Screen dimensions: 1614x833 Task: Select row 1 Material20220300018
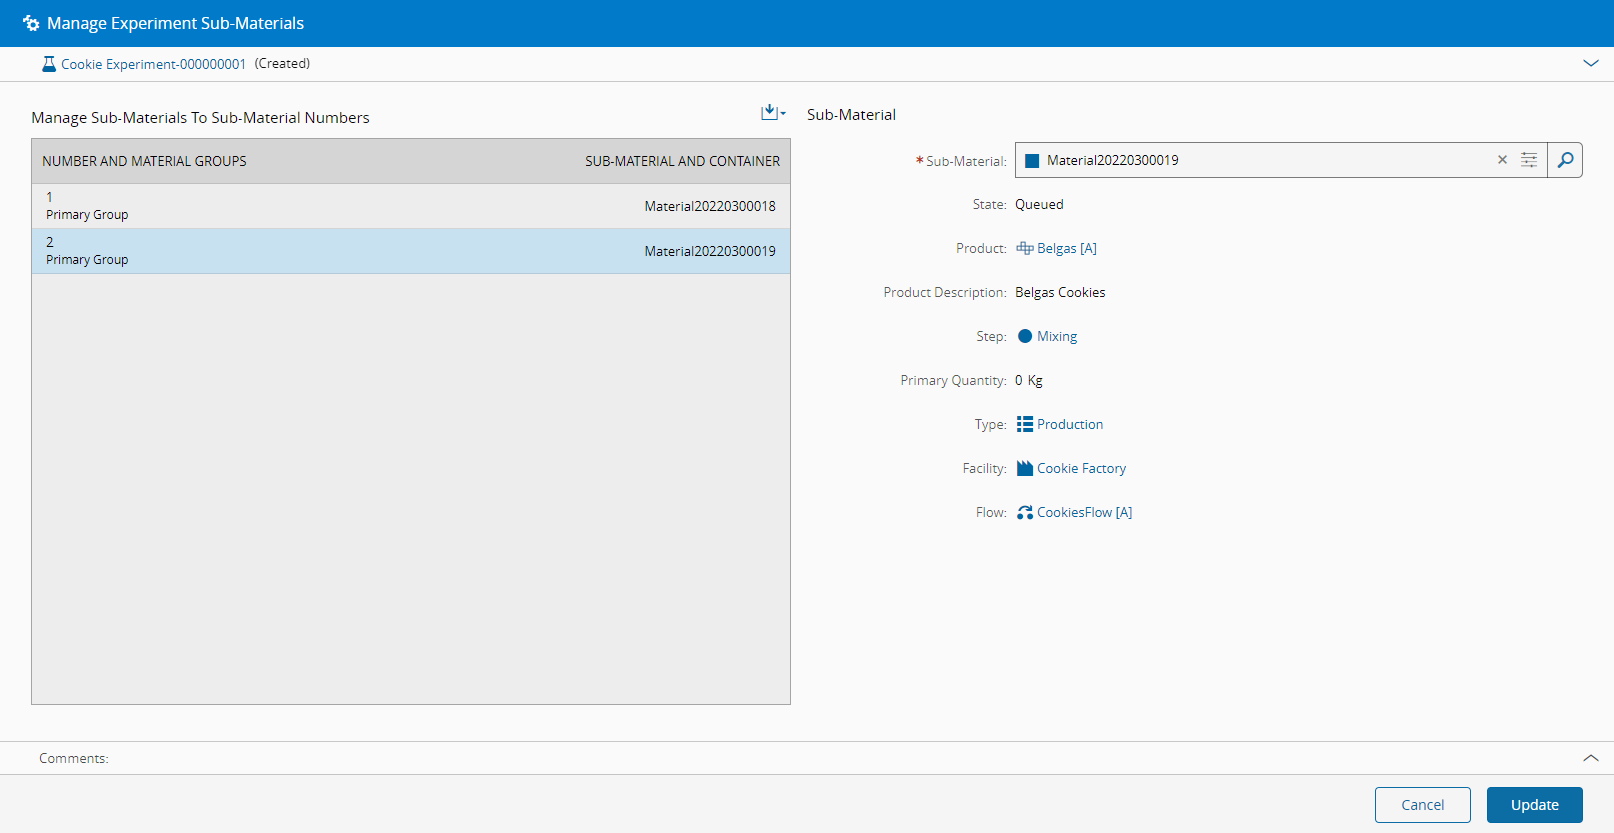click(410, 206)
